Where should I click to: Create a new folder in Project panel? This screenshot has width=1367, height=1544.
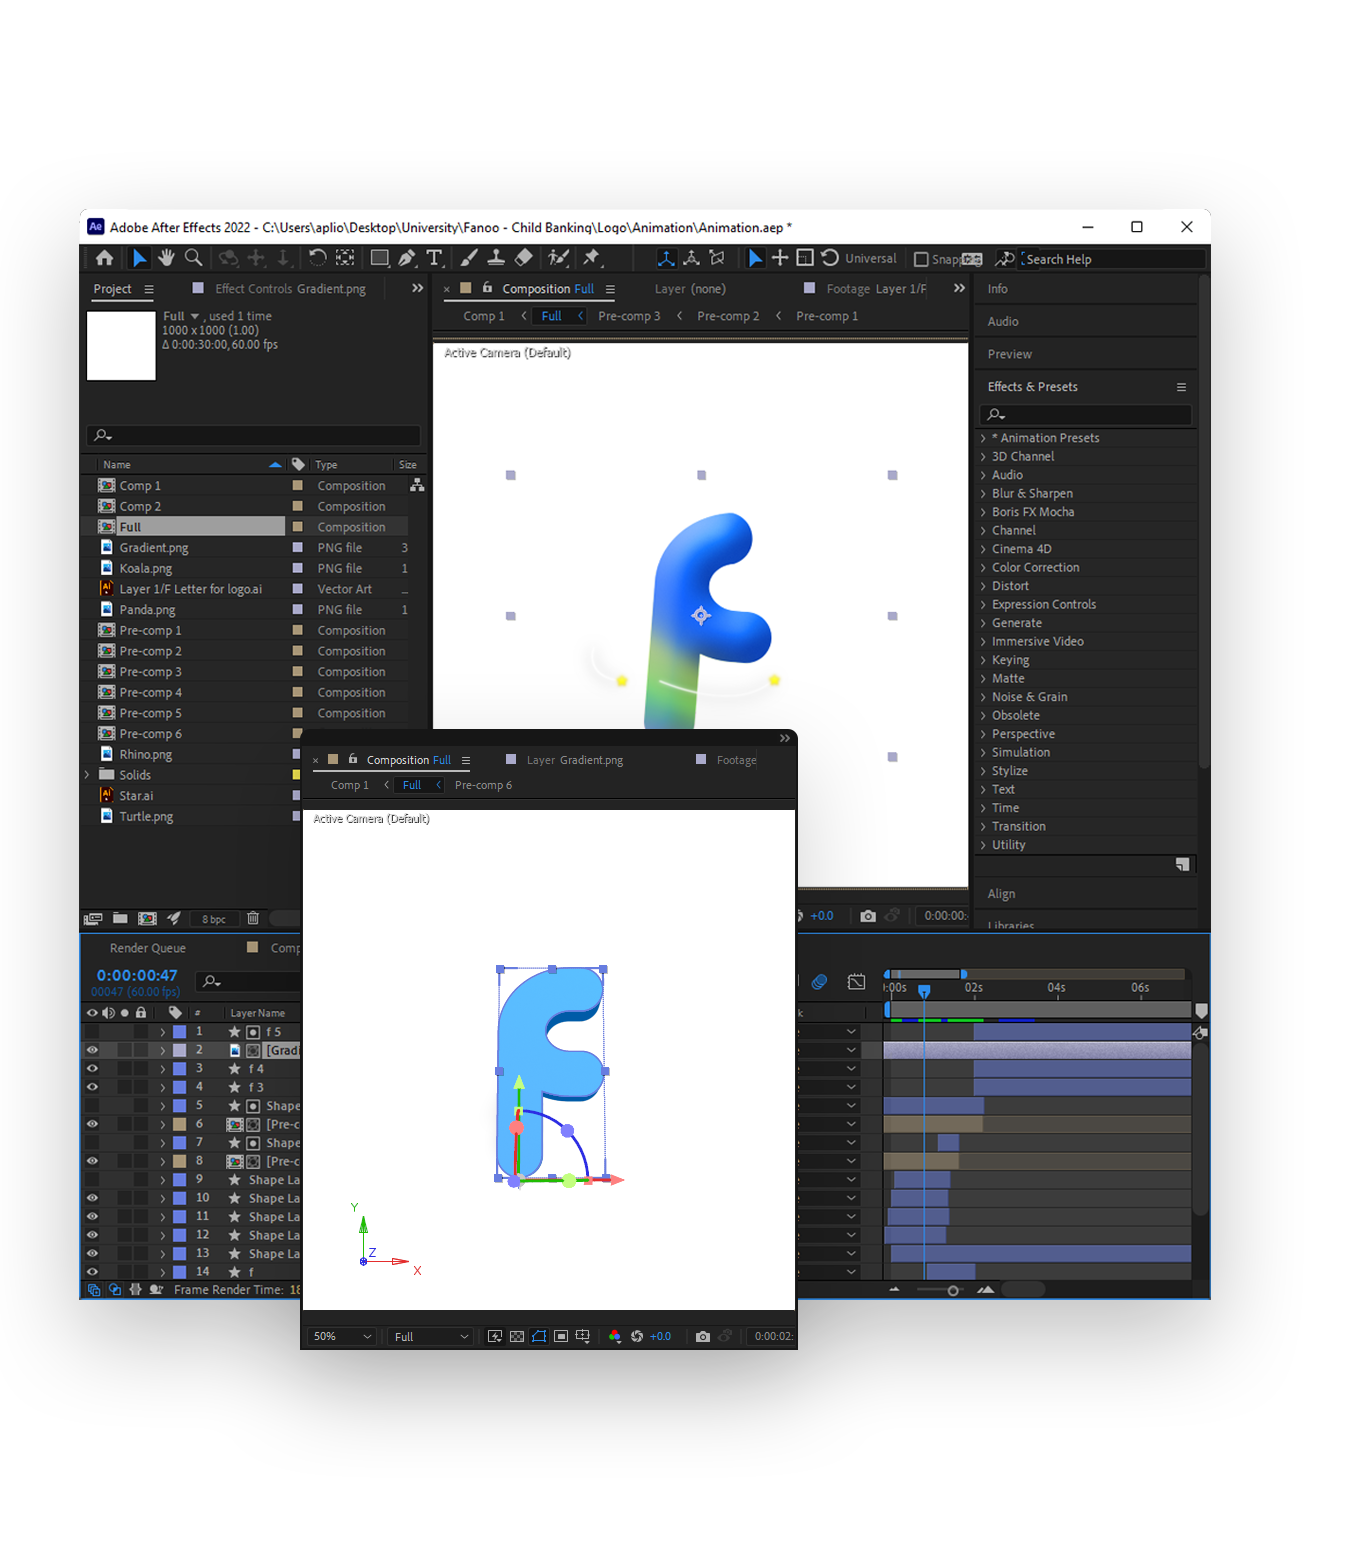(x=120, y=918)
